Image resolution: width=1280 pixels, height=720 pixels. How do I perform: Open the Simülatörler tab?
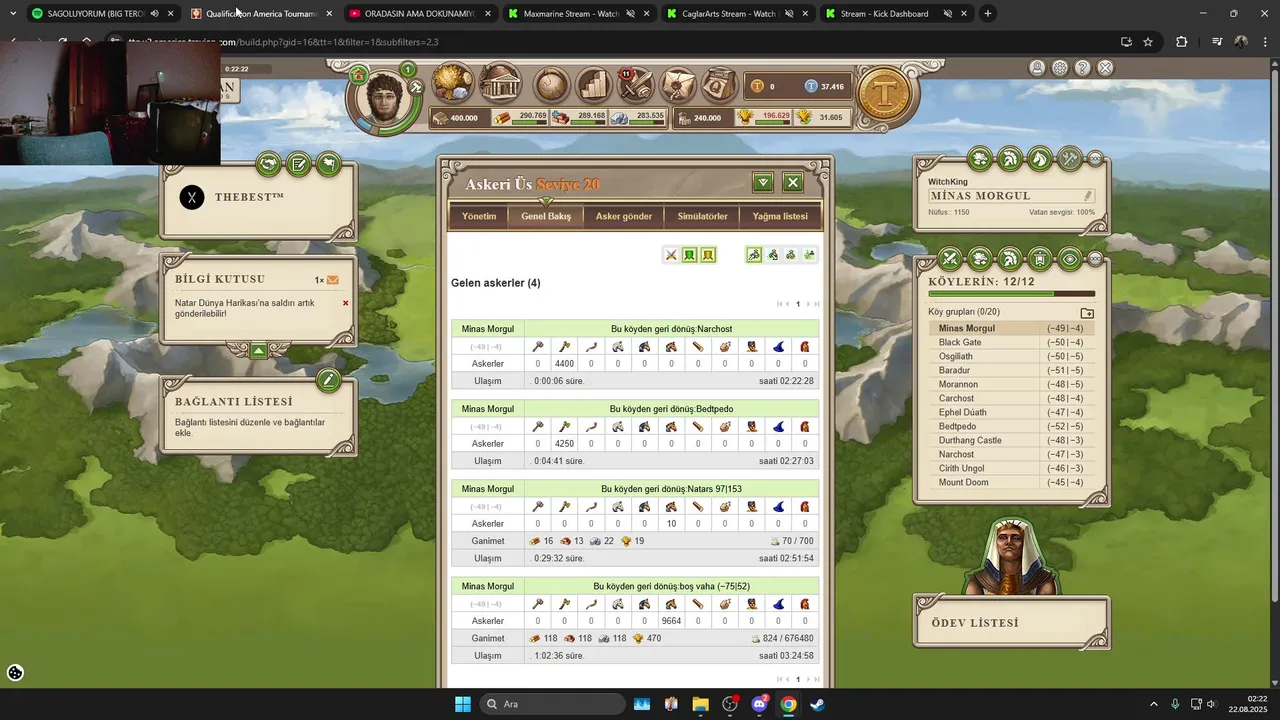point(703,216)
